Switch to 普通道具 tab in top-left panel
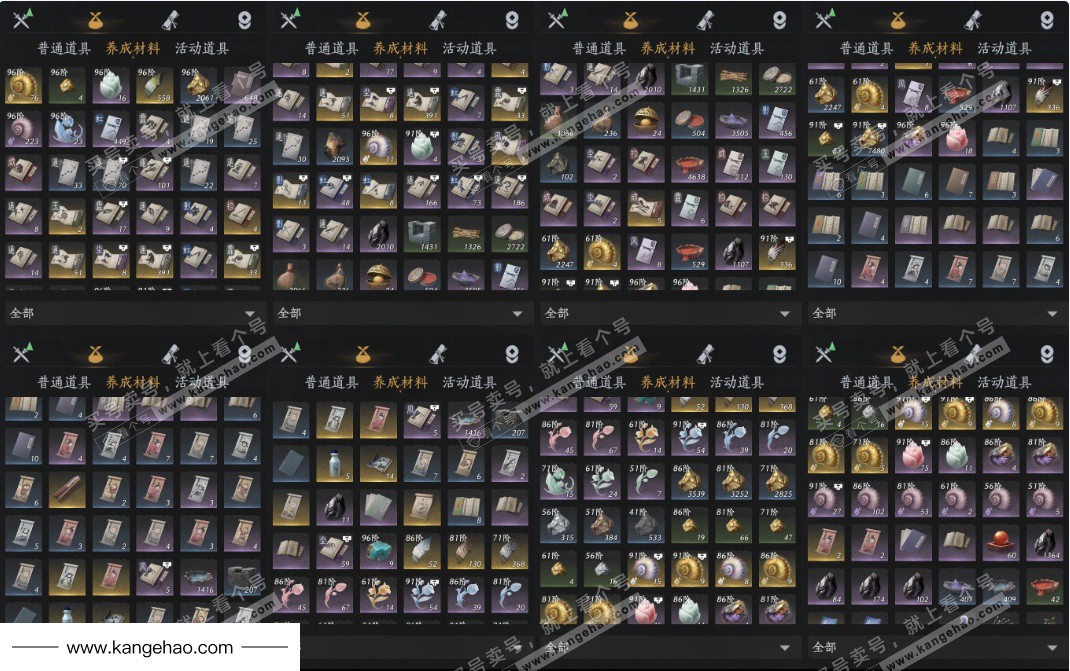 click(64, 48)
